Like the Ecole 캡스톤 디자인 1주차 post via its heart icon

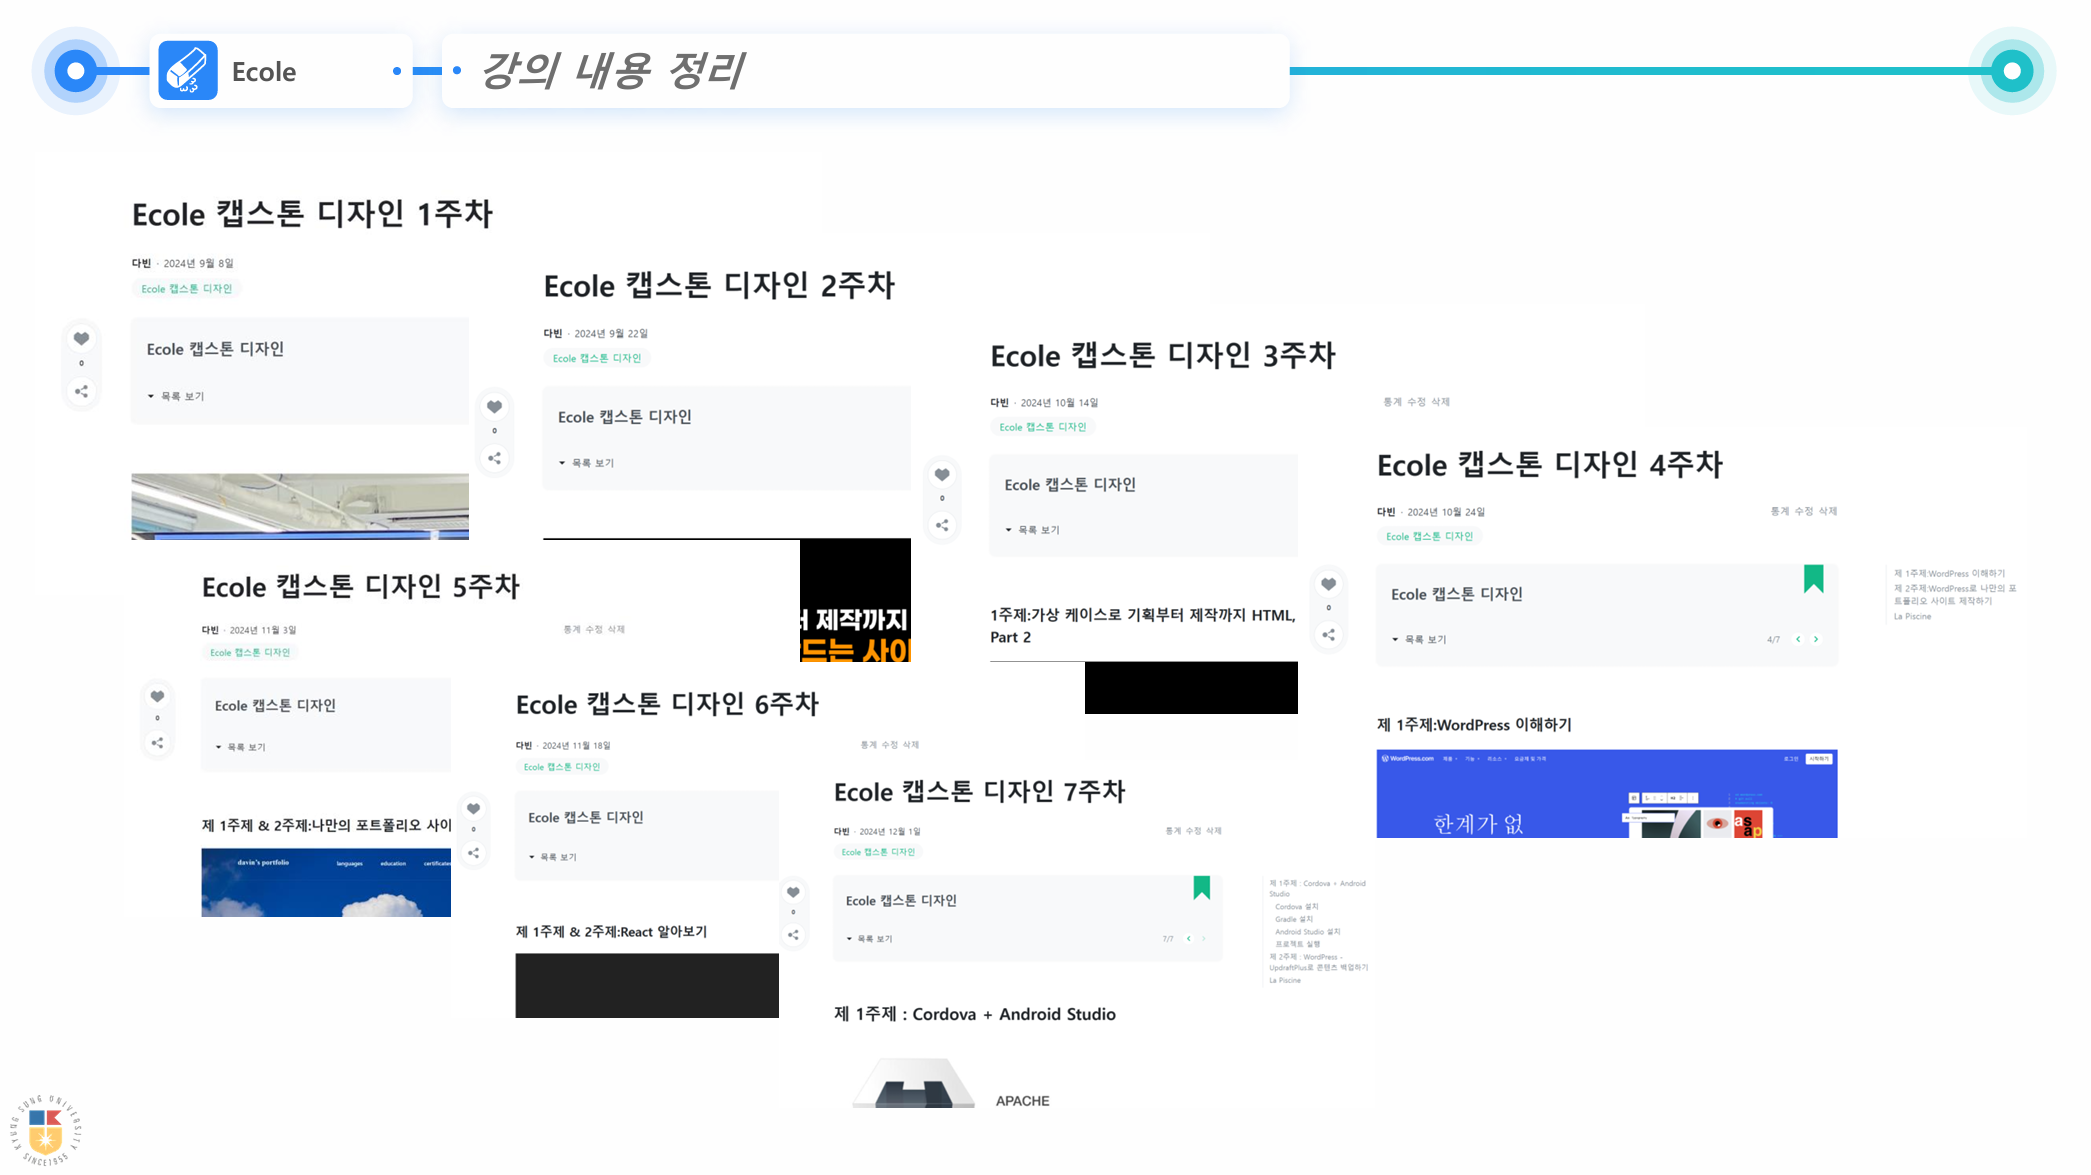81,339
